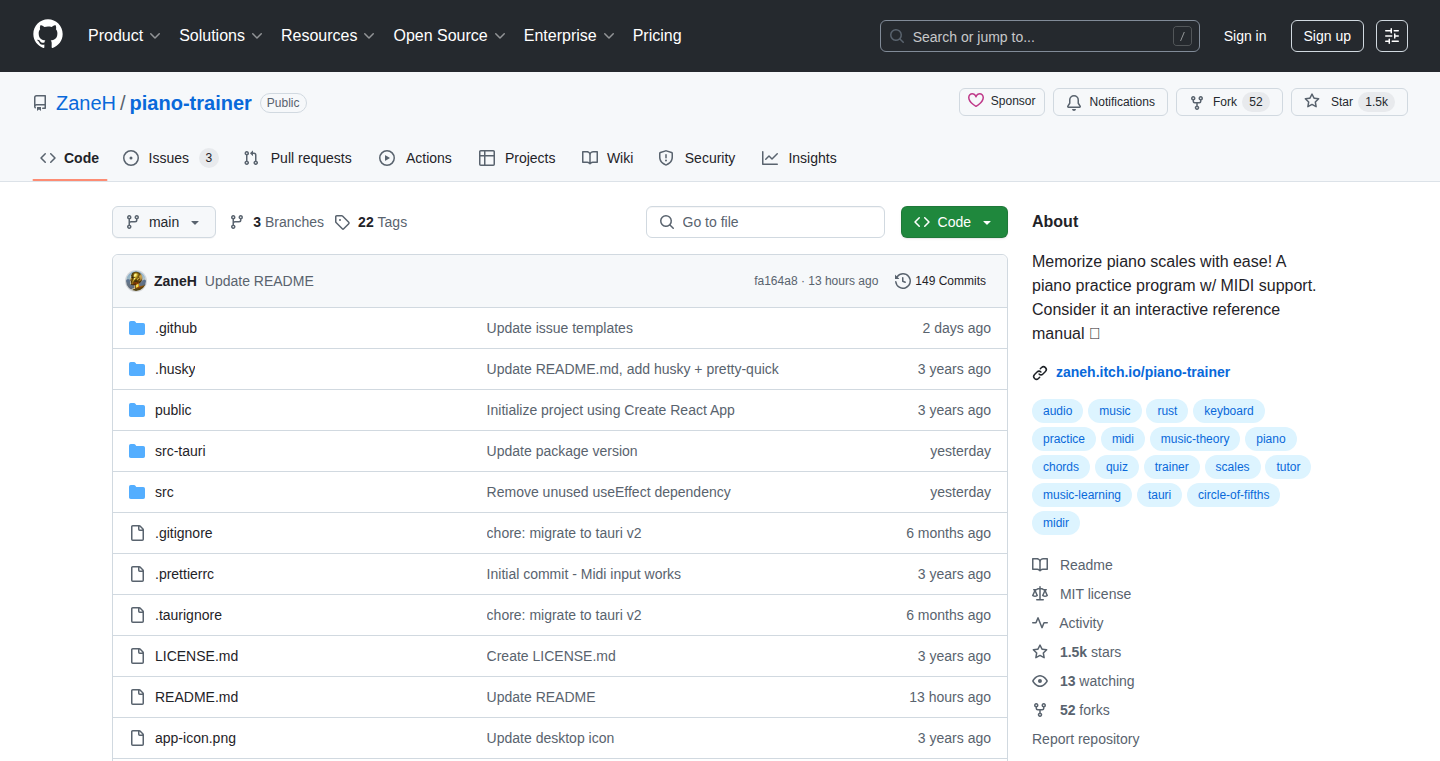Image resolution: width=1440 pixels, height=761 pixels.
Task: Click the LICENSE.md file icon
Action: (137, 656)
